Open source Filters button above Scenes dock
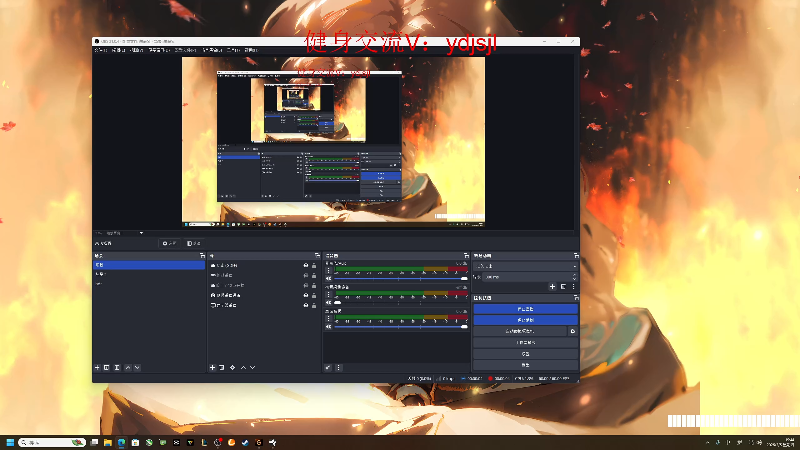The width and height of the screenshot is (800, 450). coord(194,243)
